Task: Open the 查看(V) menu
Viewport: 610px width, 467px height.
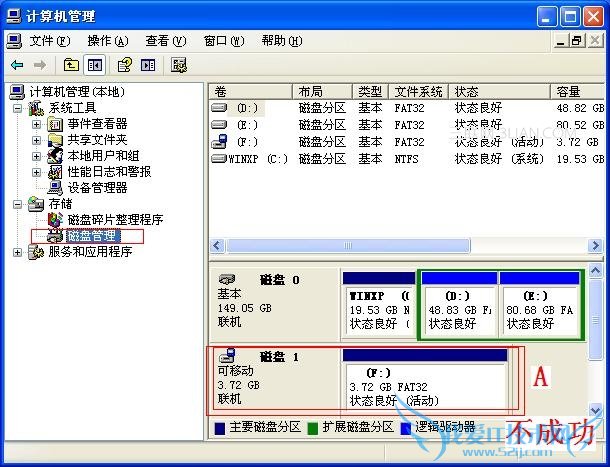Action: coord(166,41)
